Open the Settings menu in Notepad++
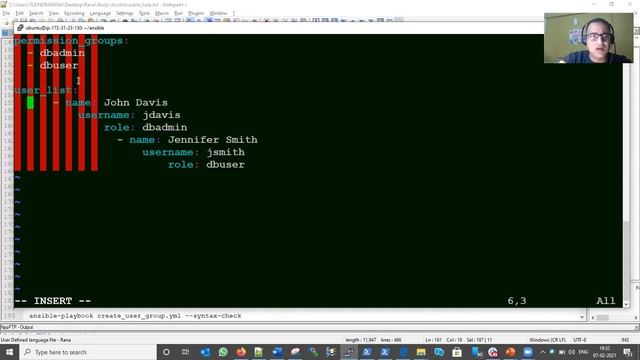640x360 pixels. coord(124,13)
